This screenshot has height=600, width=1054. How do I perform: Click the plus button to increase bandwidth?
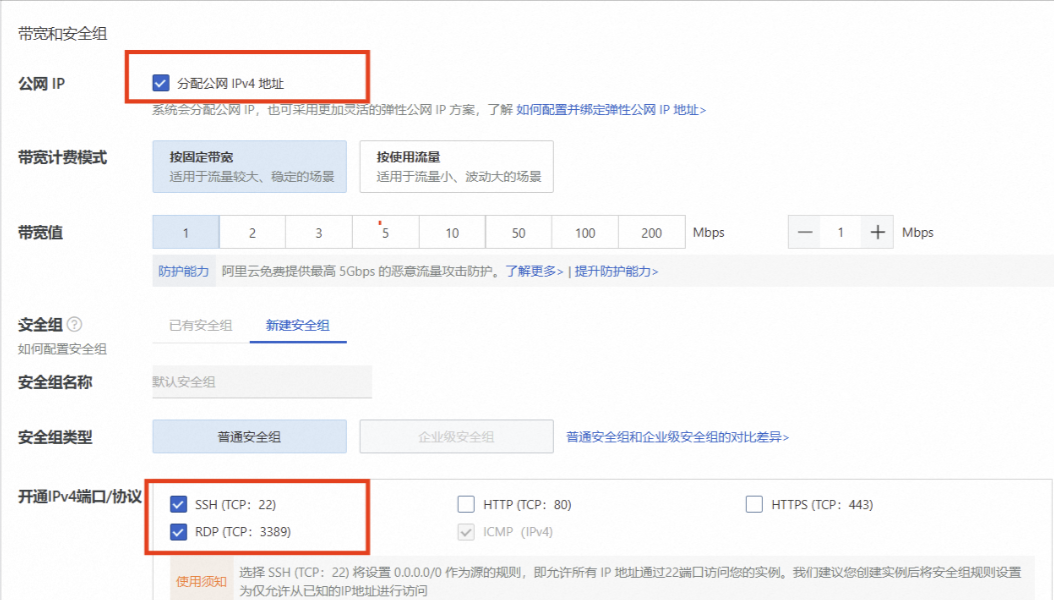click(877, 233)
